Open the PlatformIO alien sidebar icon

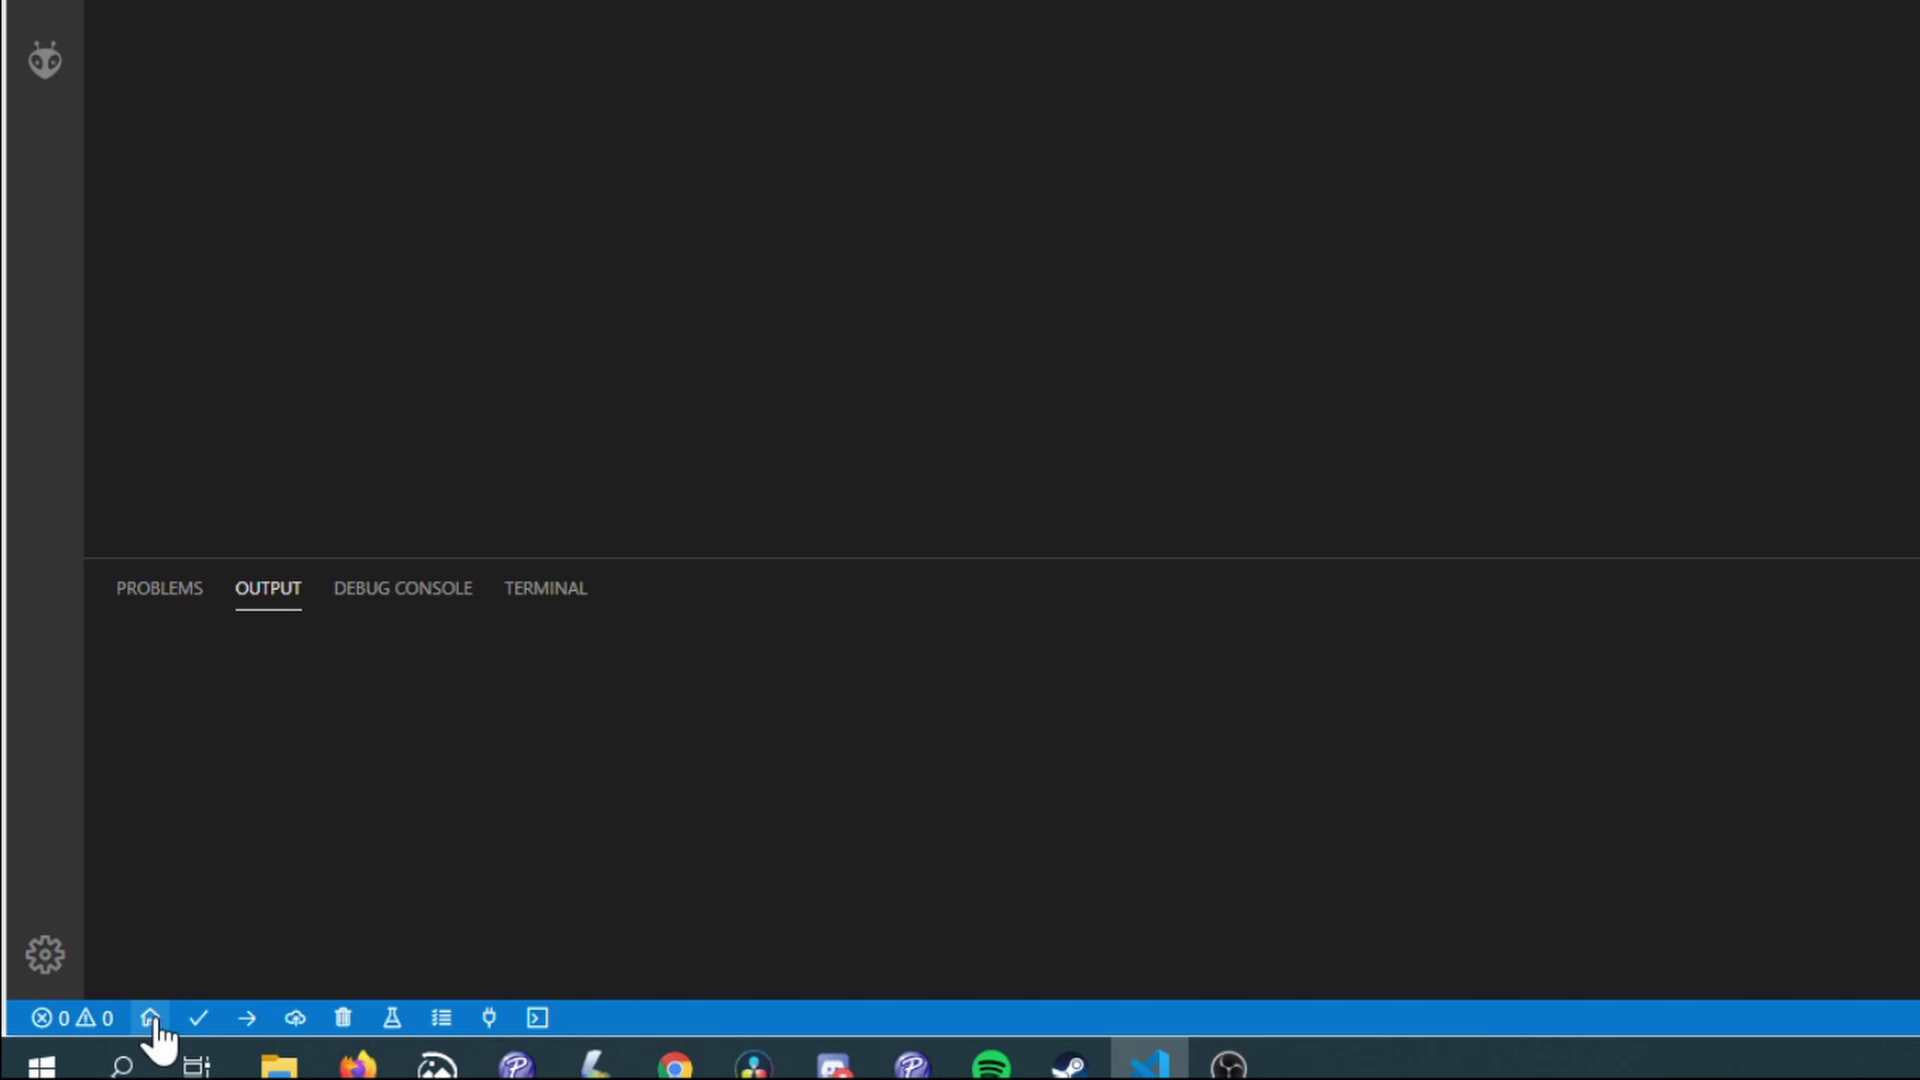pos(45,61)
